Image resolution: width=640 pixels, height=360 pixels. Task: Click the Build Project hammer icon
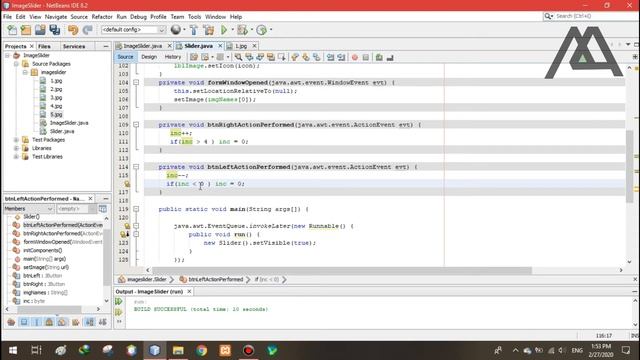click(194, 30)
